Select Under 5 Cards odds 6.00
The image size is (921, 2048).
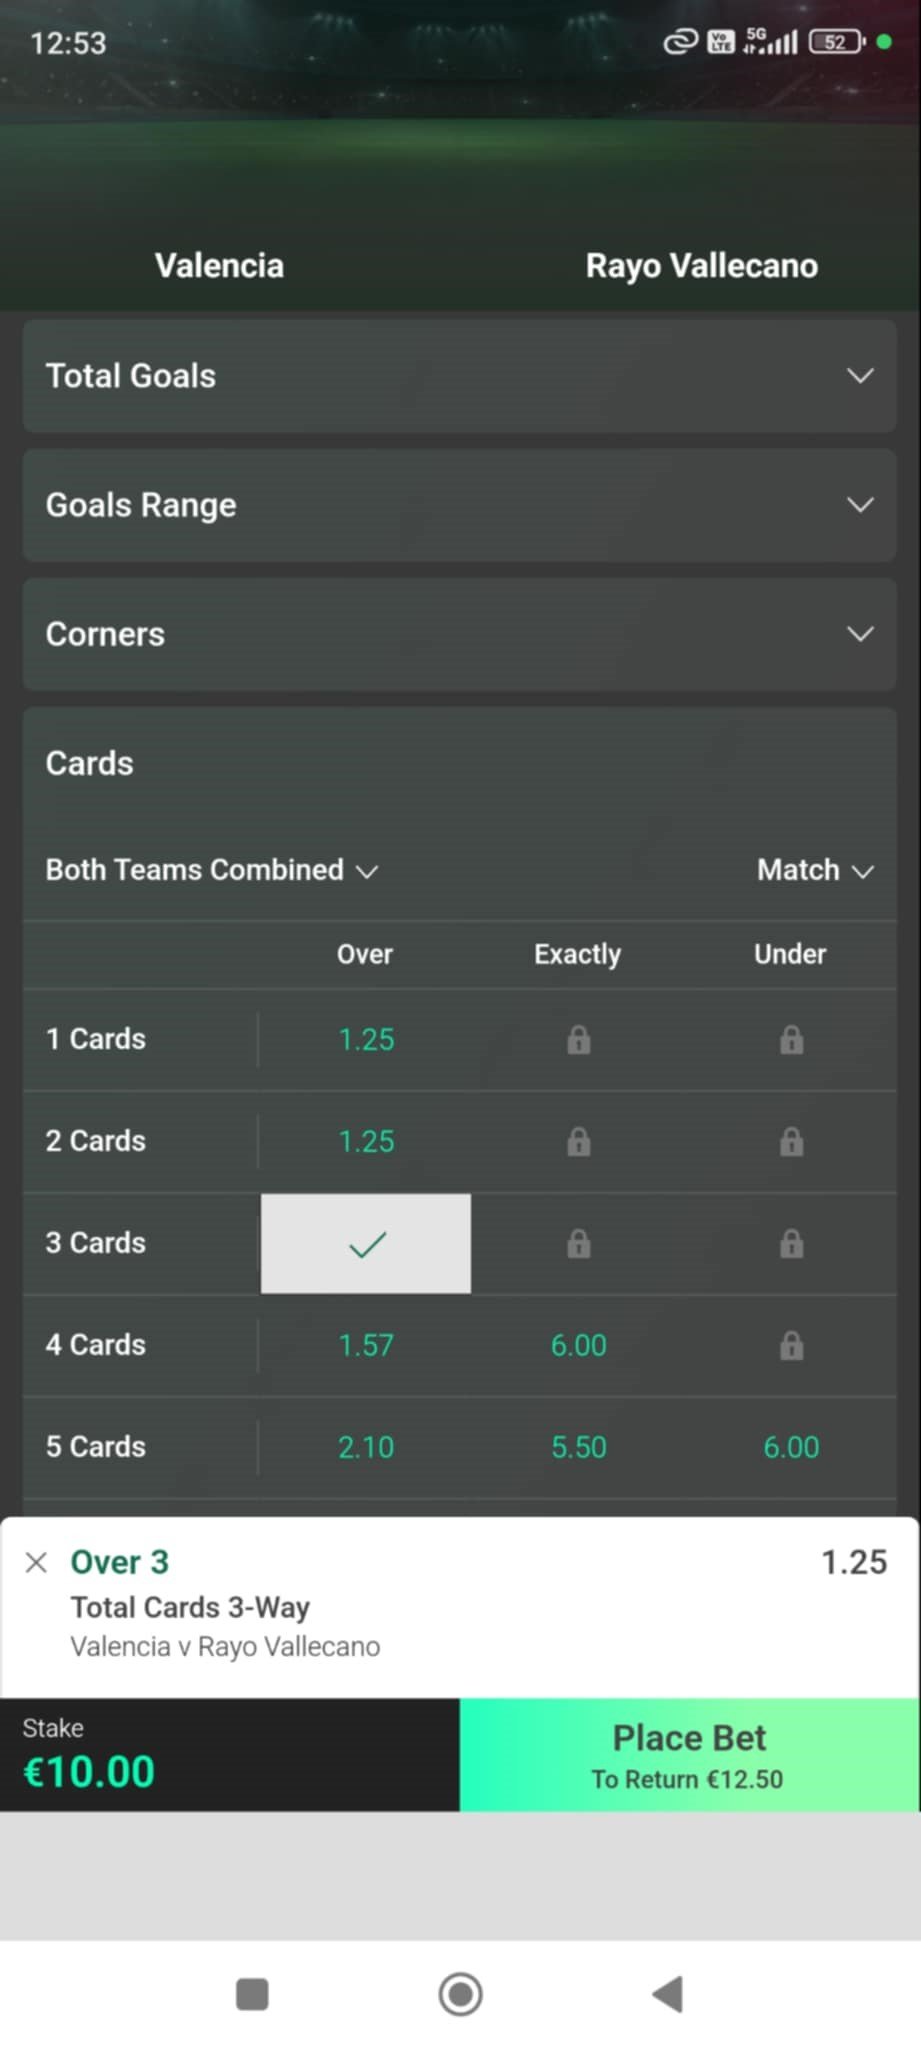pos(791,1448)
